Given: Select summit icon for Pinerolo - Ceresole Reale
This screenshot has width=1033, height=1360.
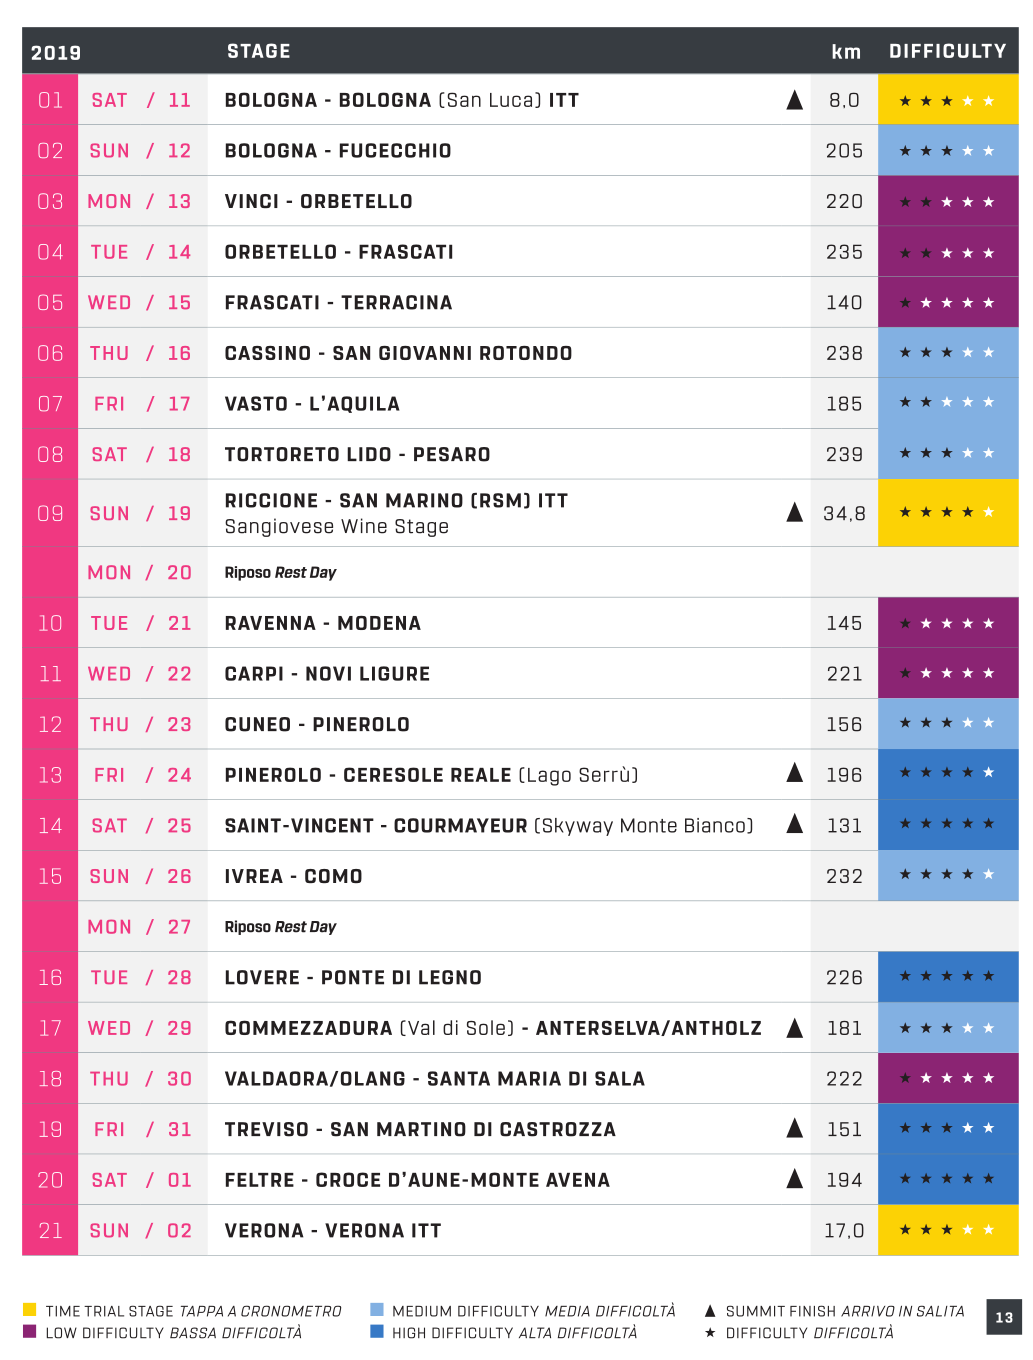Looking at the screenshot, I should point(795,773).
